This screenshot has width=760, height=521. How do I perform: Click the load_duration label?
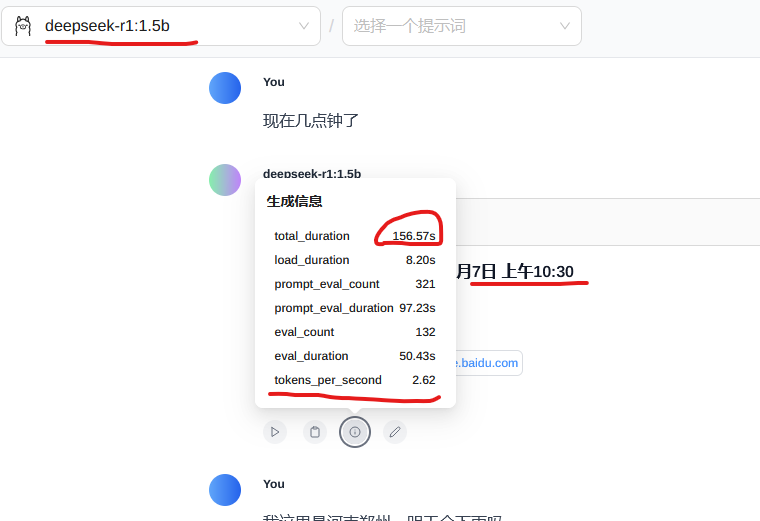pos(312,260)
